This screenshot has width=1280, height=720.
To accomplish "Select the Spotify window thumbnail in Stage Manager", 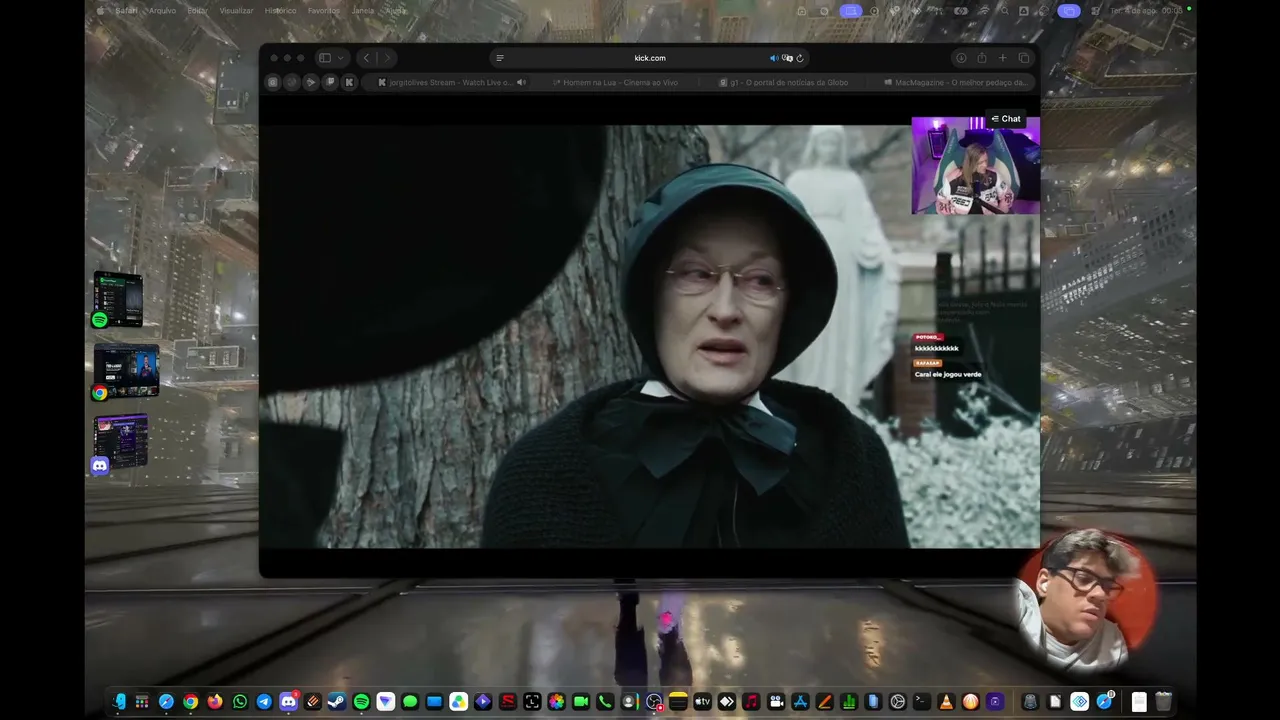I will click(118, 299).
